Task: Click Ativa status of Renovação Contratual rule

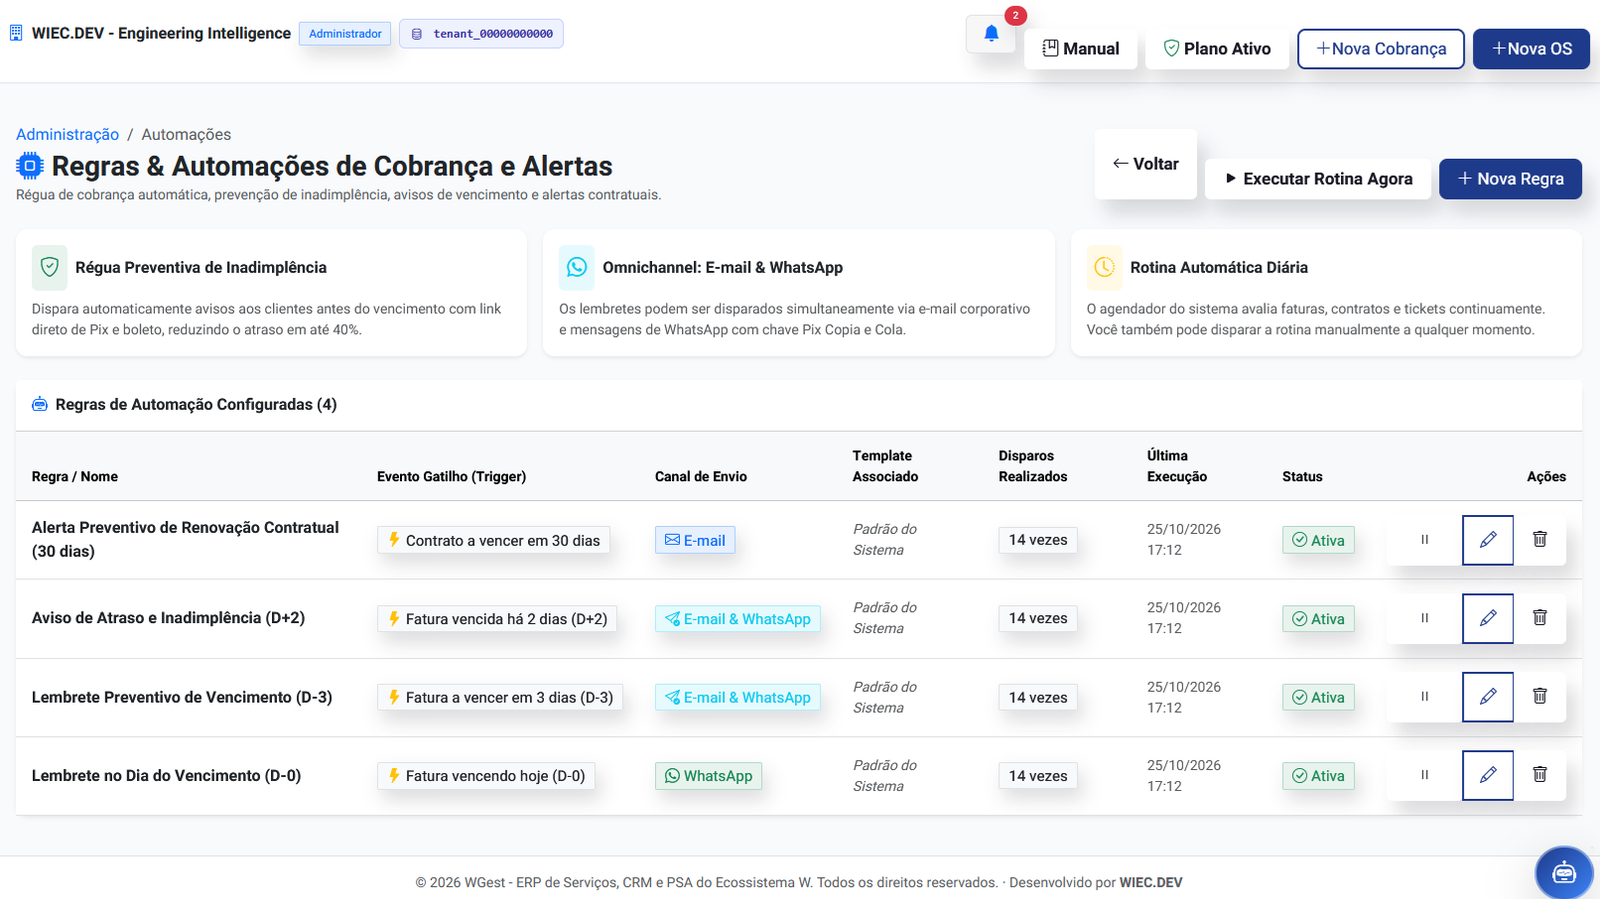Action: 1318,540
